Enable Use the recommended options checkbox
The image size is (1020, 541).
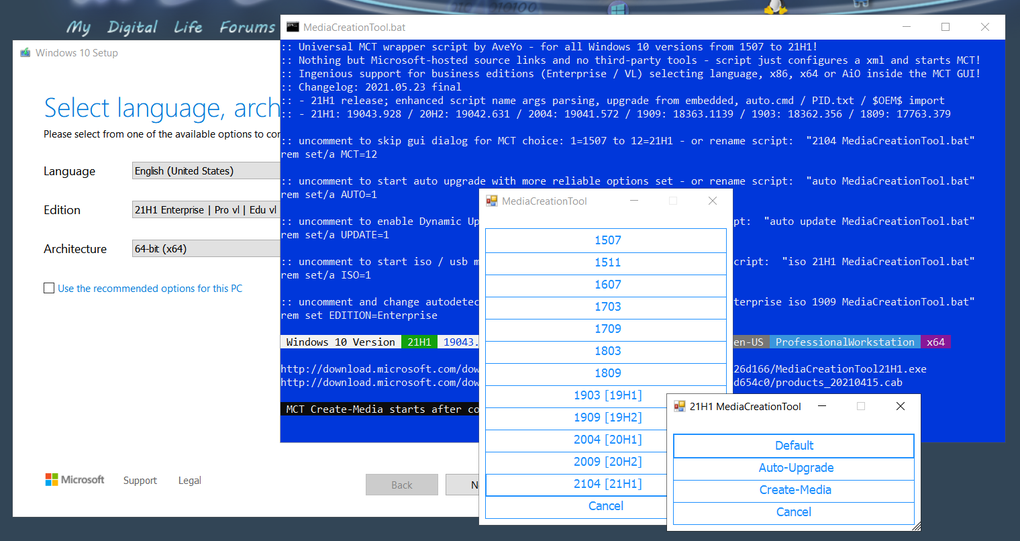click(49, 288)
